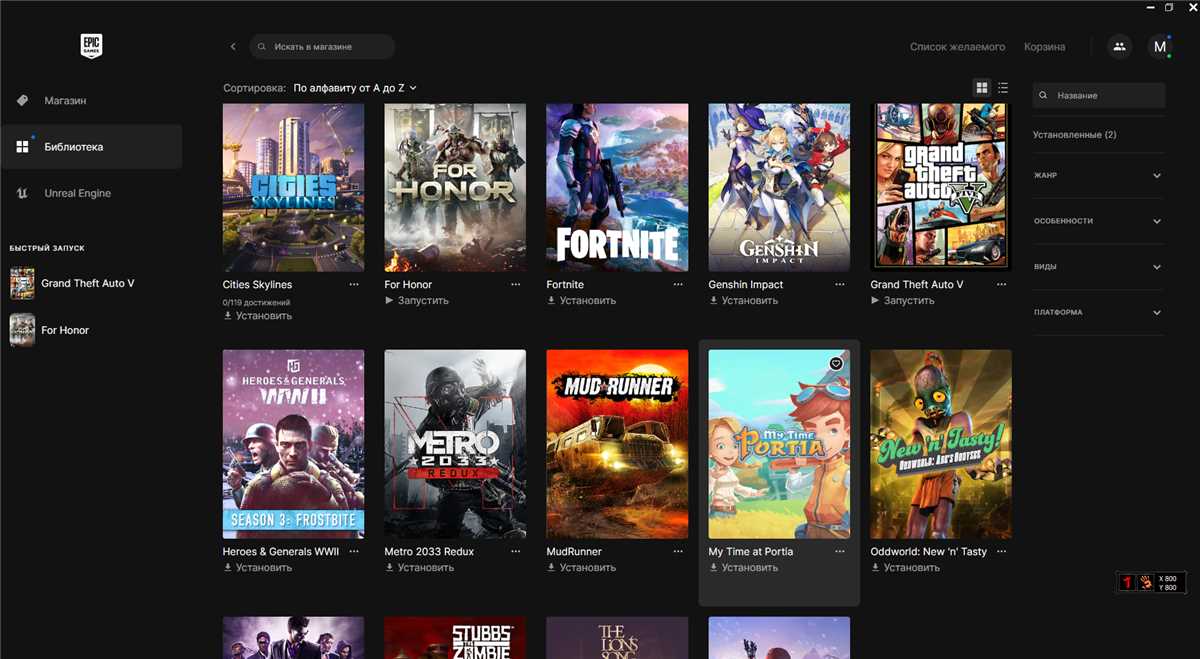Screen dimensions: 1200x659
Task: Install Heroes & Generals WWII
Action: (x=258, y=568)
